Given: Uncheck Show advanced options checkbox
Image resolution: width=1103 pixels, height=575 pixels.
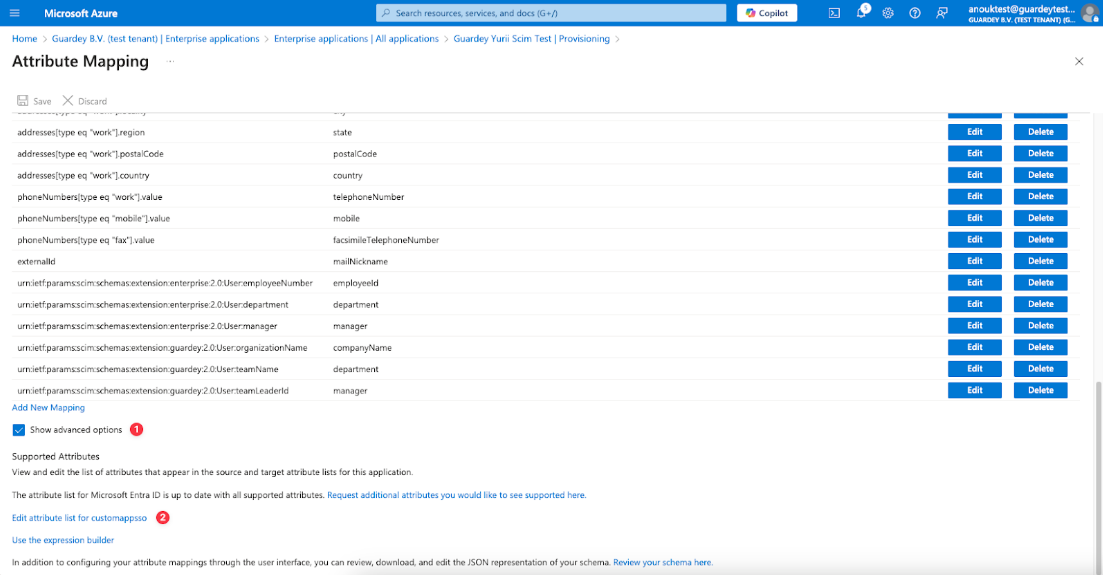Looking at the screenshot, I should click(x=19, y=430).
